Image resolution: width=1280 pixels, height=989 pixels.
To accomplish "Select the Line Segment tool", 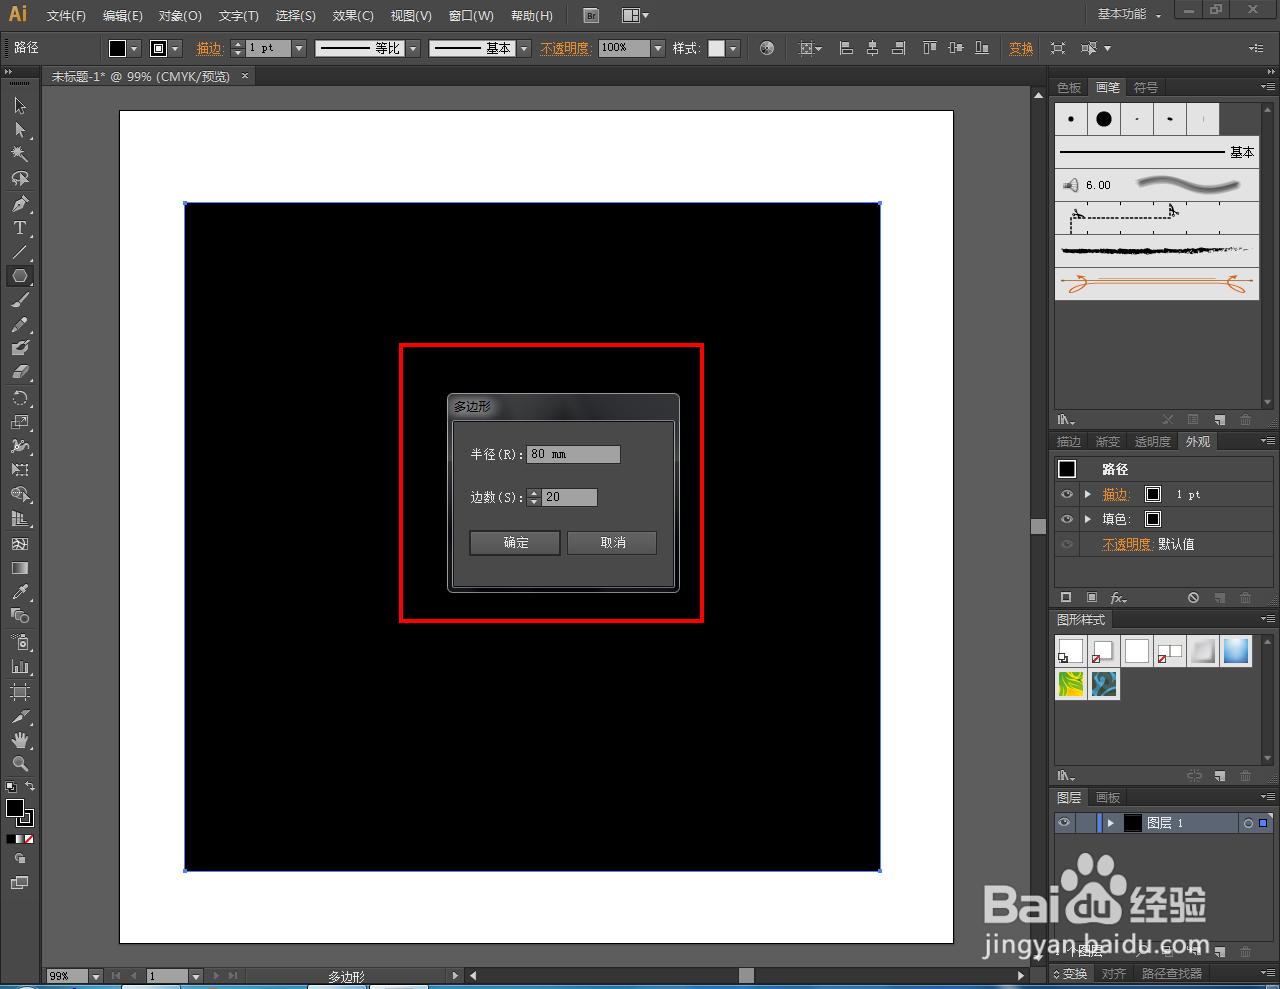I will point(20,252).
